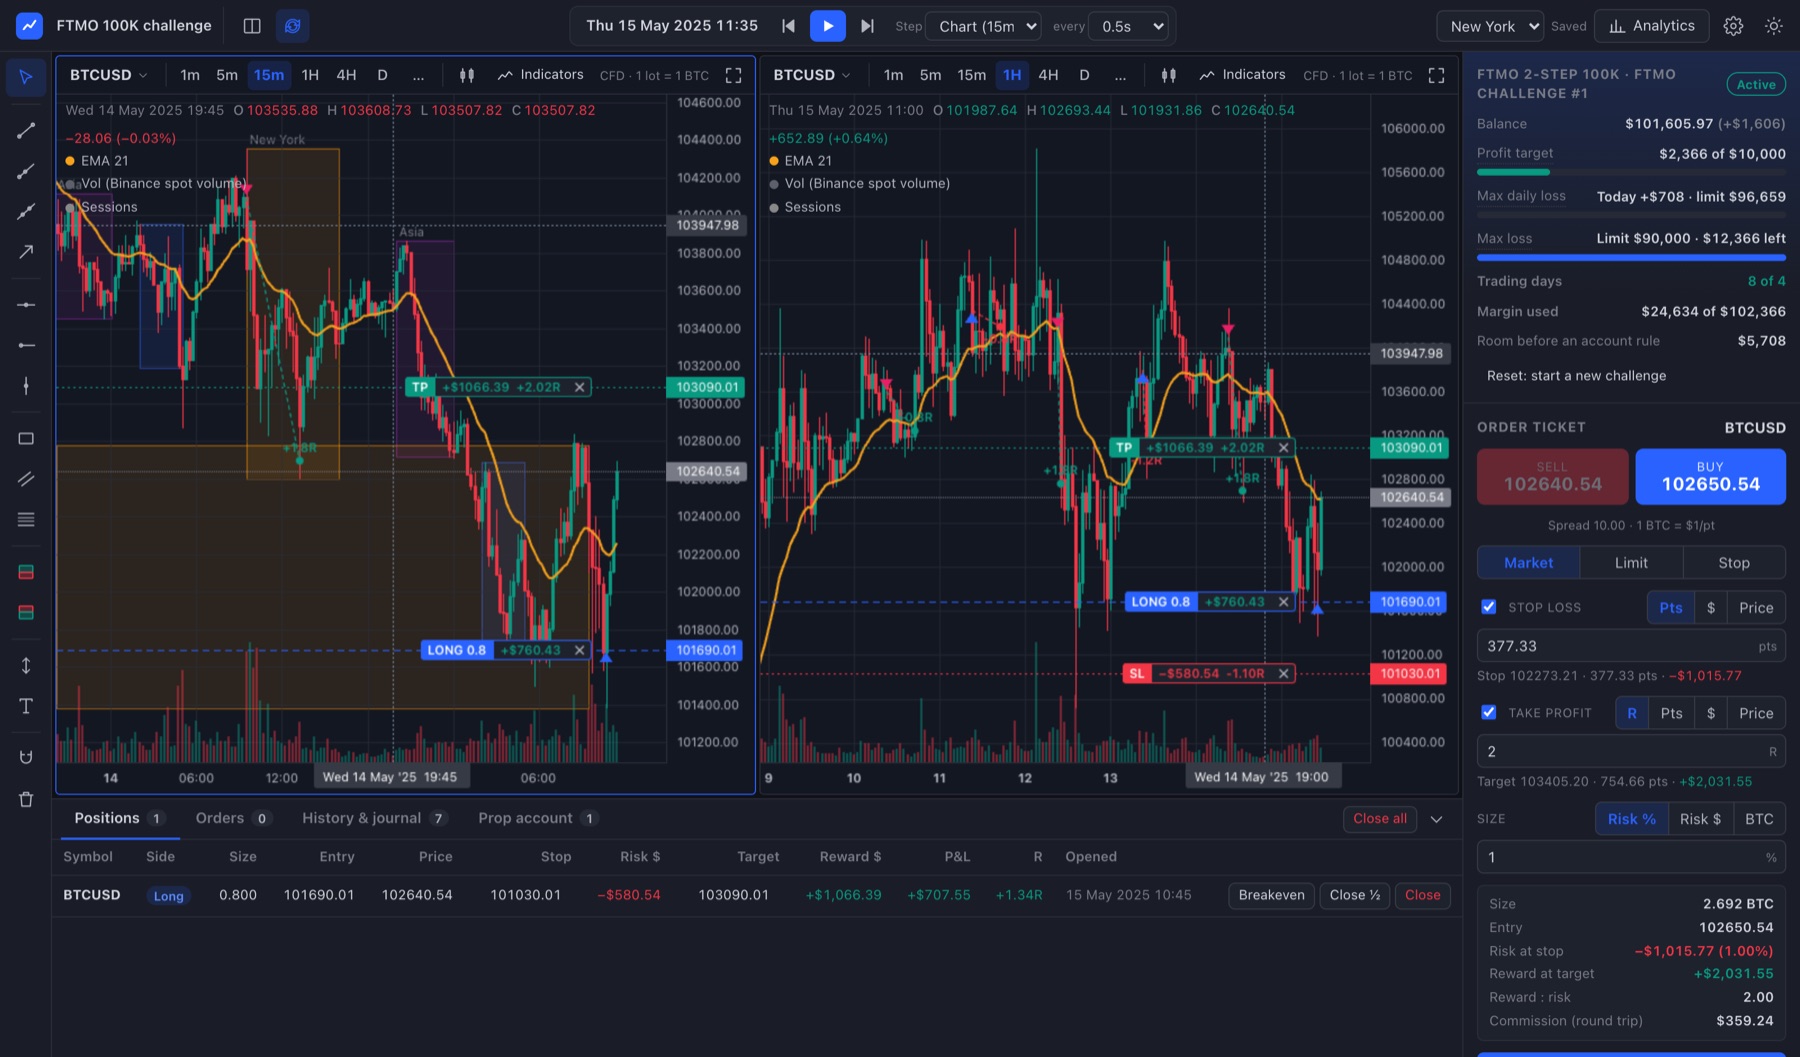
Task: Open BTCUSD symbol dropdown on left chart
Action: click(108, 75)
